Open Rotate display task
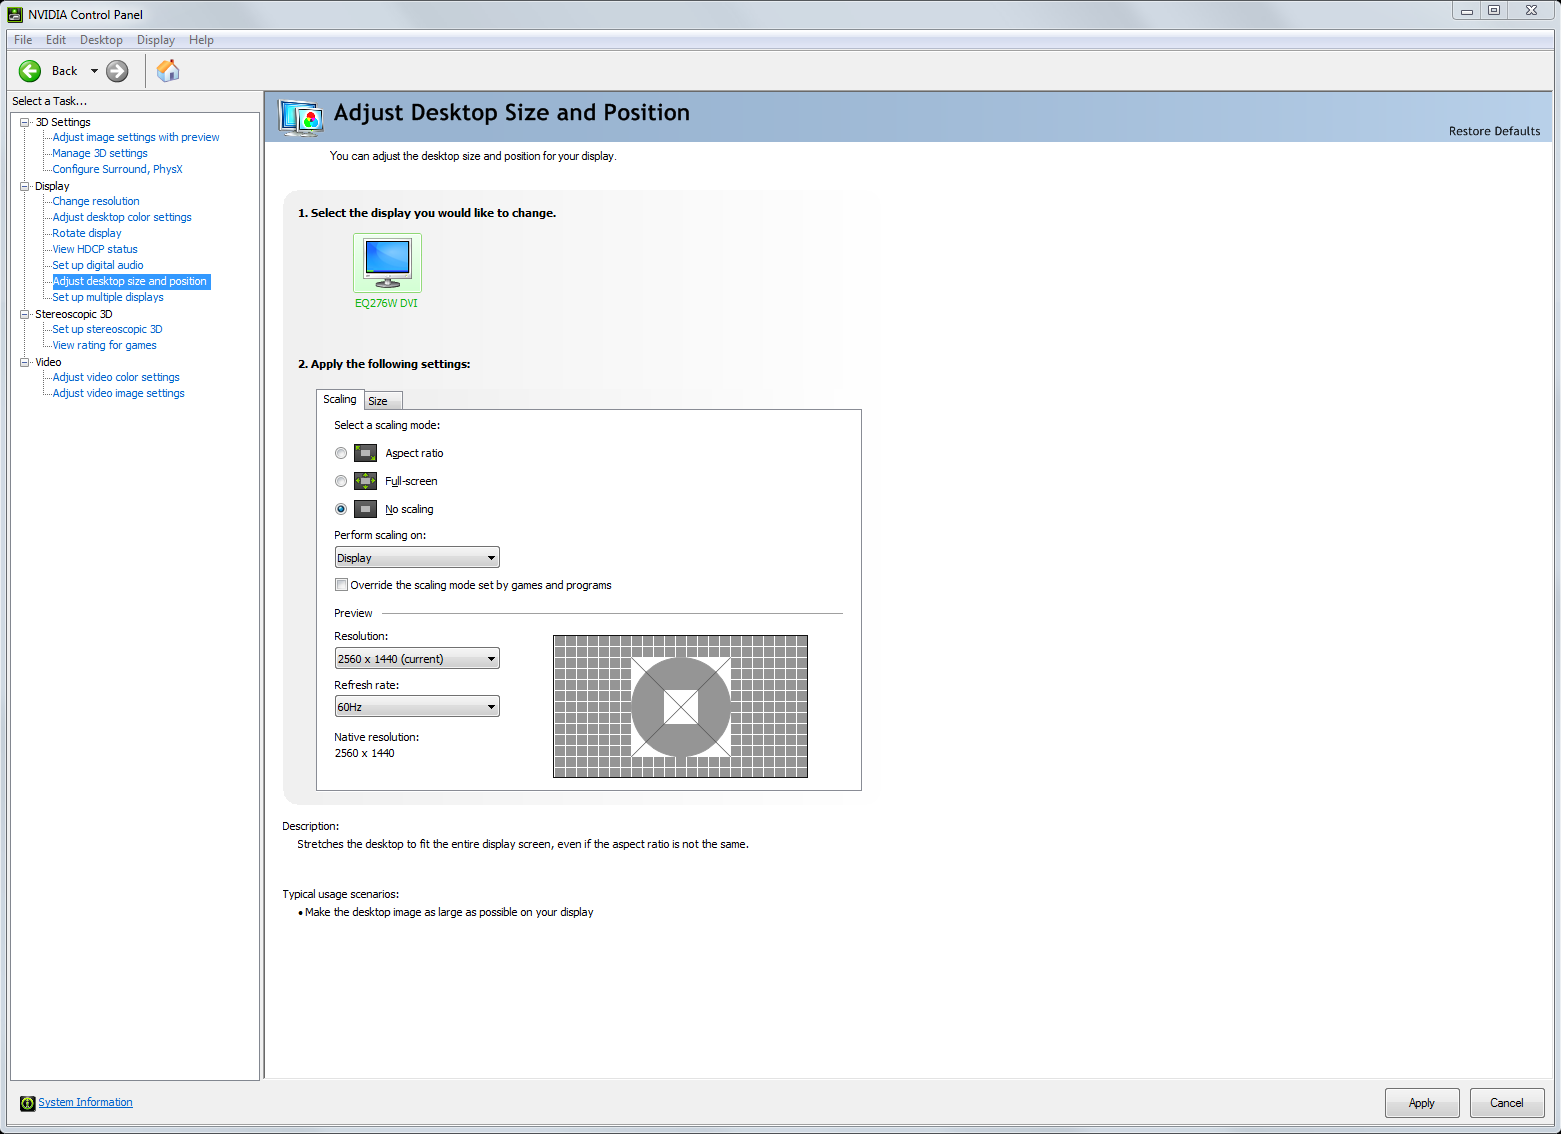This screenshot has height=1134, width=1561. (x=87, y=233)
